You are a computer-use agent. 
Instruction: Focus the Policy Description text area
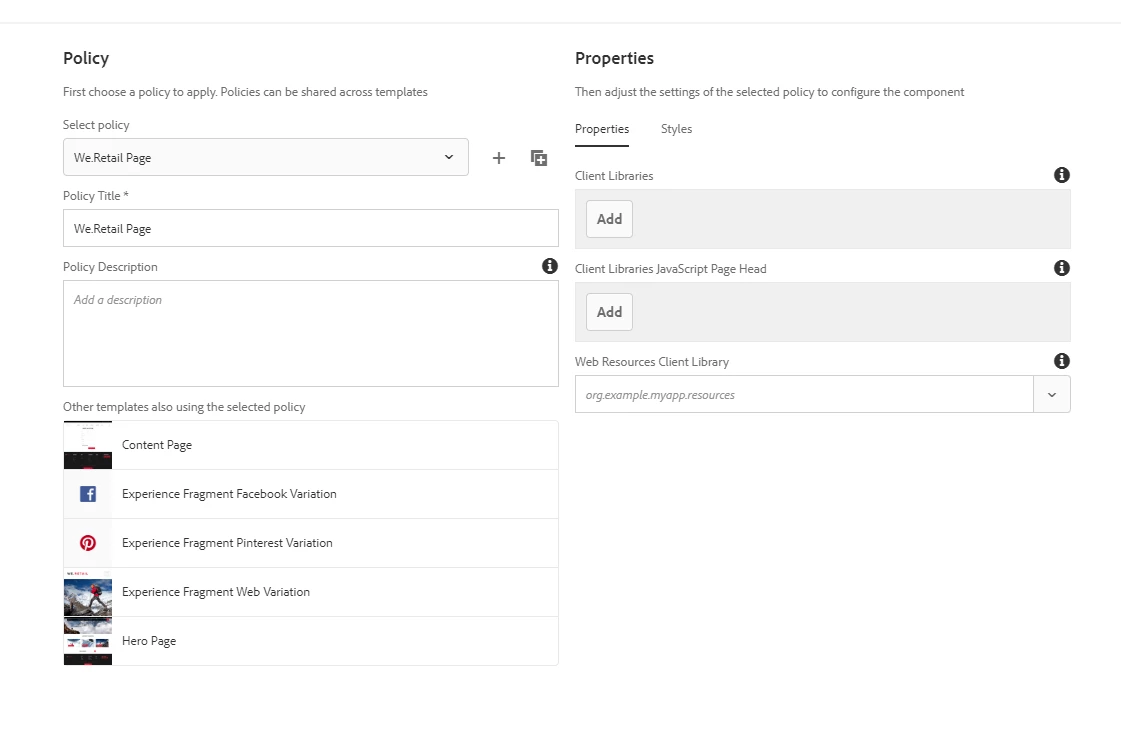click(310, 333)
